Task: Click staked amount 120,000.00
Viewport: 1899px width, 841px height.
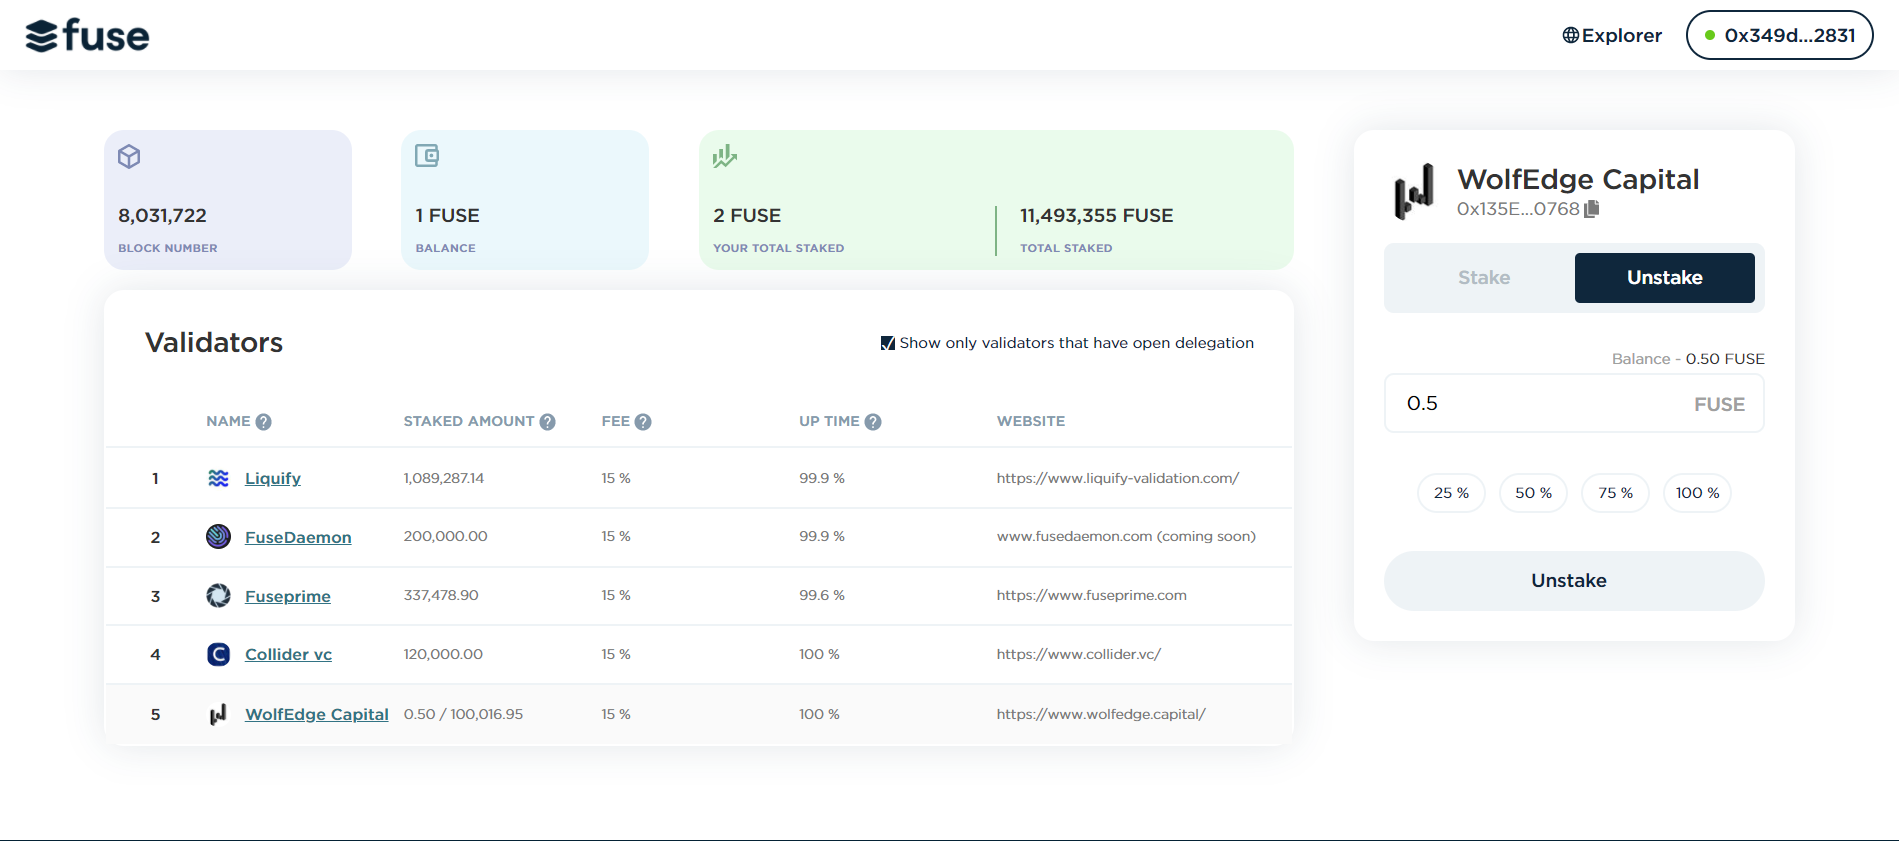Action: (x=443, y=654)
